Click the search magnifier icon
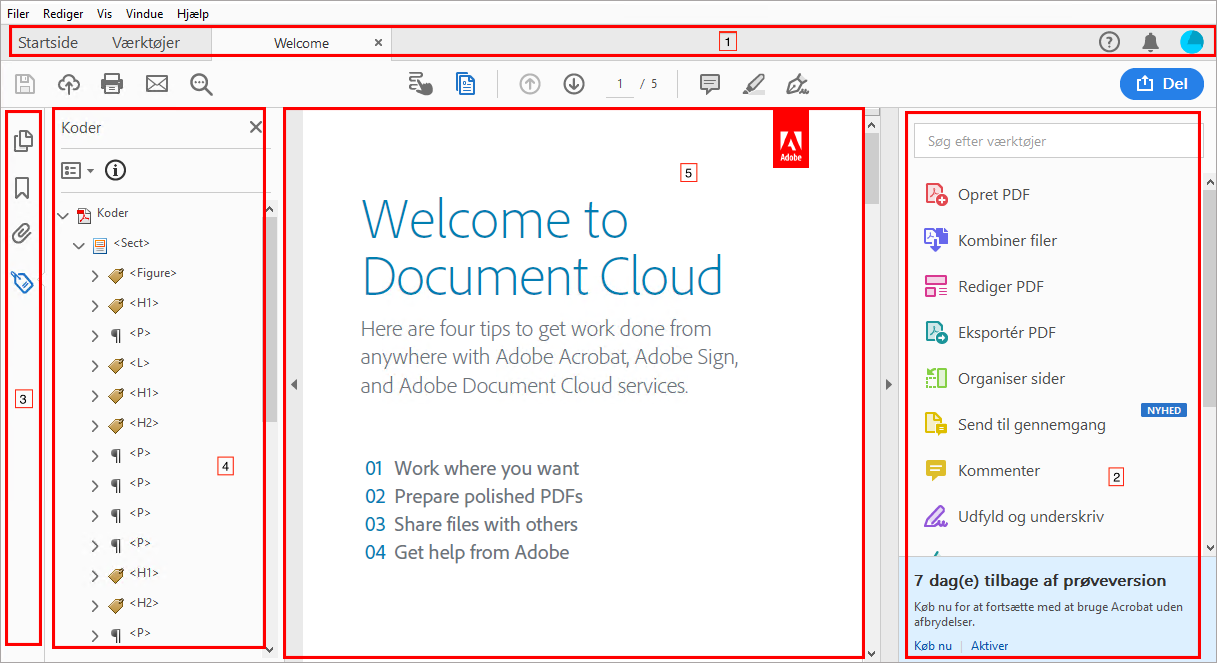Image resolution: width=1217 pixels, height=663 pixels. [x=202, y=84]
